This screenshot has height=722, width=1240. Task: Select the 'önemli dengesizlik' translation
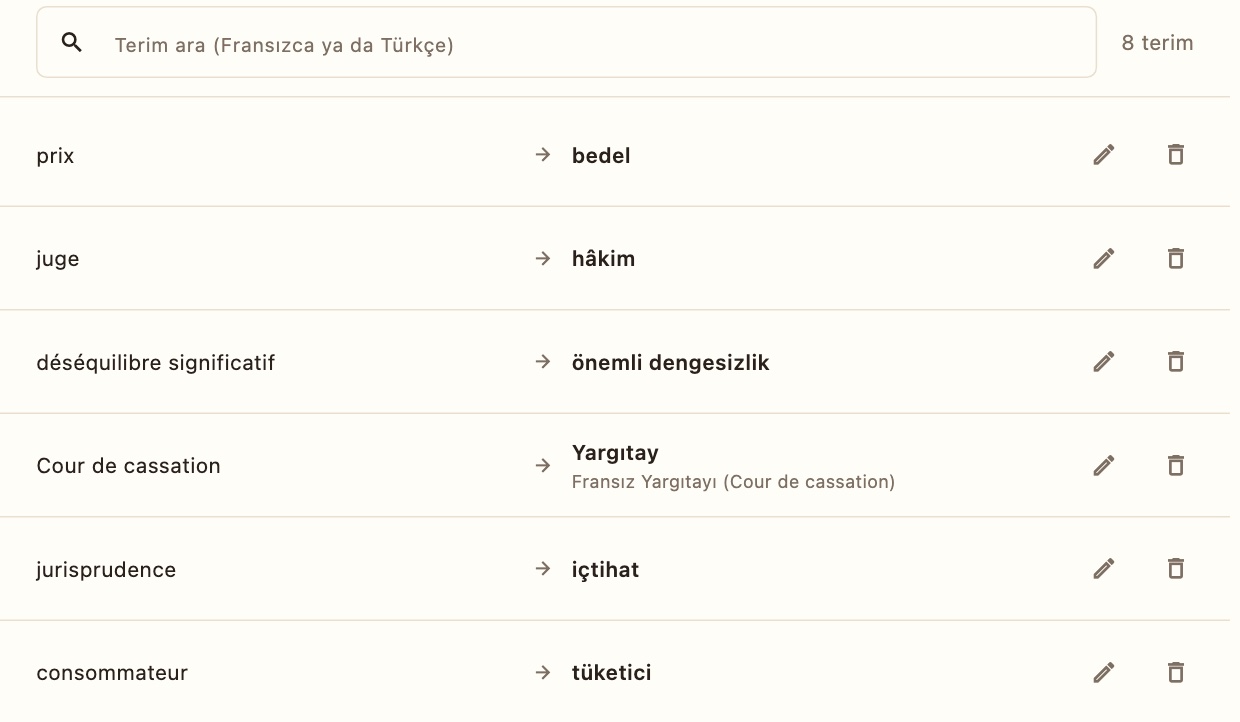[x=670, y=362]
